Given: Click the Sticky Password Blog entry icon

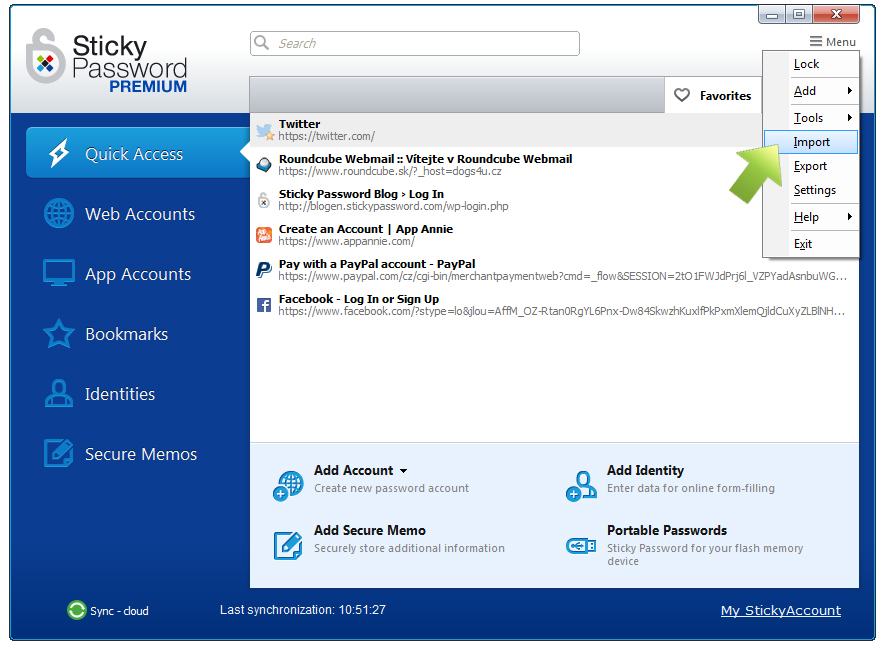Looking at the screenshot, I should pos(264,200).
